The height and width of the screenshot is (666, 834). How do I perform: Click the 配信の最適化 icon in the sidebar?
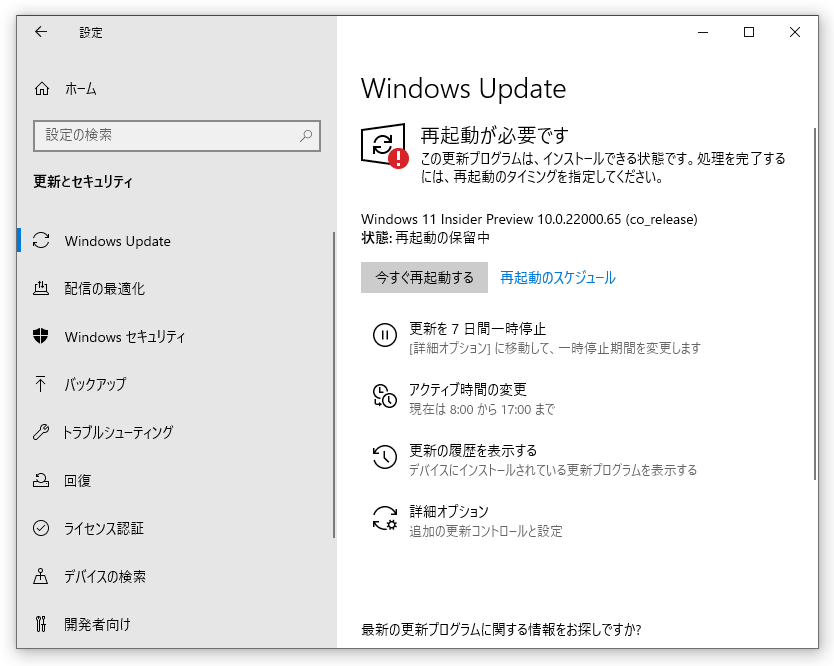[x=41, y=288]
